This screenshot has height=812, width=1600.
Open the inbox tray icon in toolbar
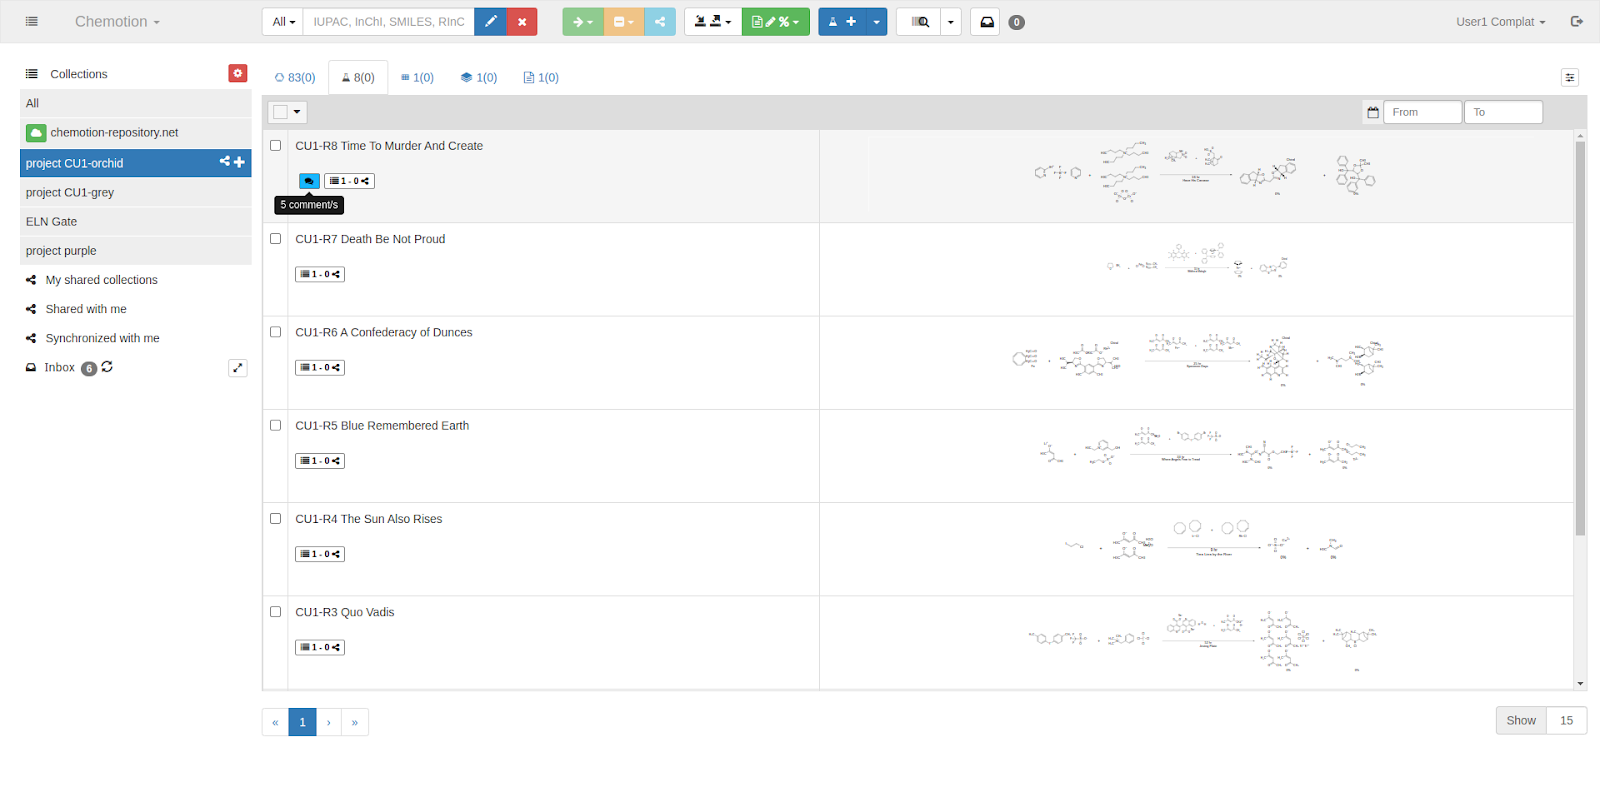[x=986, y=22]
